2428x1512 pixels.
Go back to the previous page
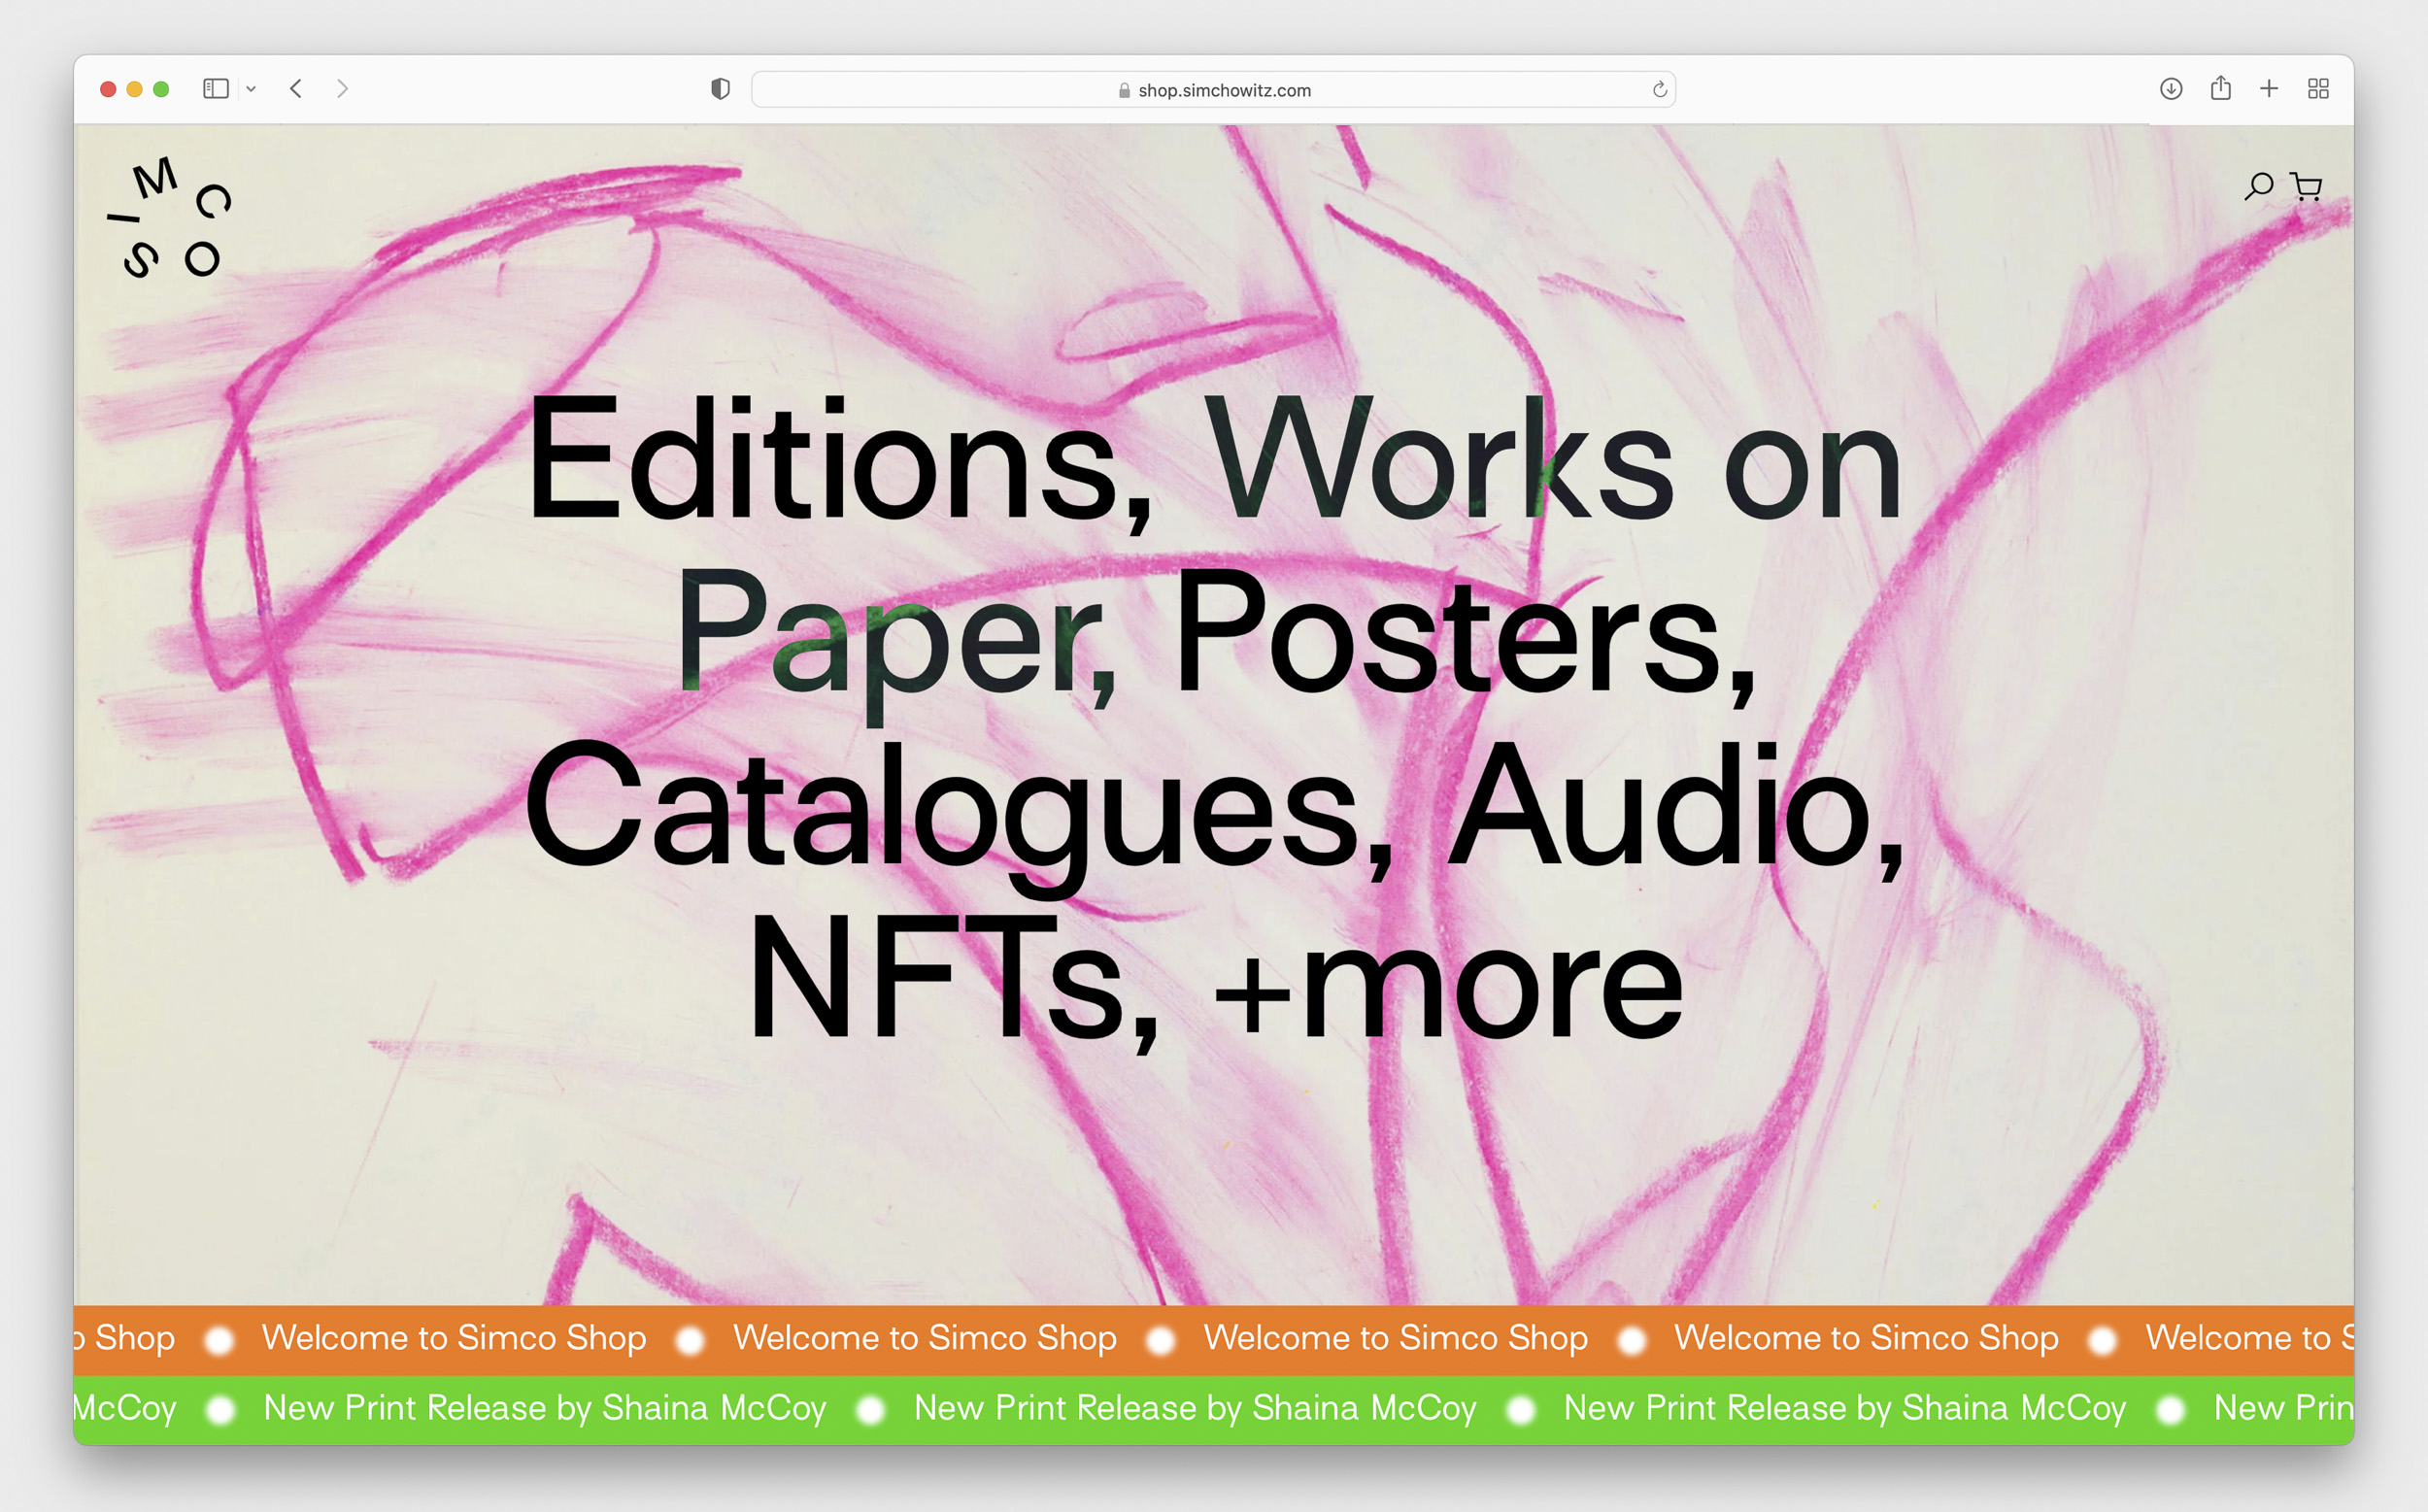296,89
